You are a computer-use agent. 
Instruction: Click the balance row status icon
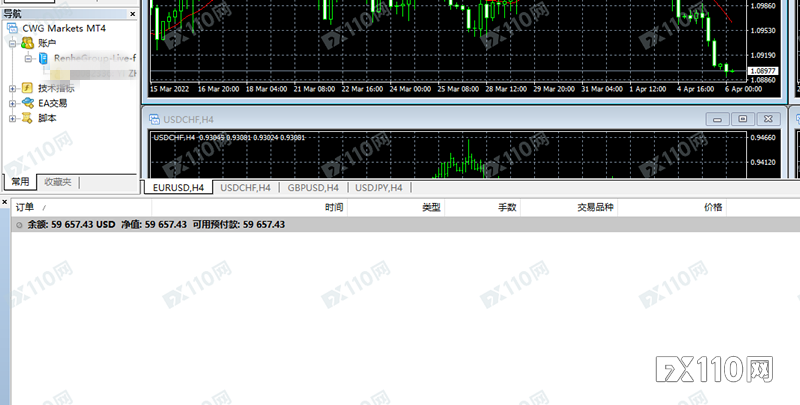coord(20,225)
